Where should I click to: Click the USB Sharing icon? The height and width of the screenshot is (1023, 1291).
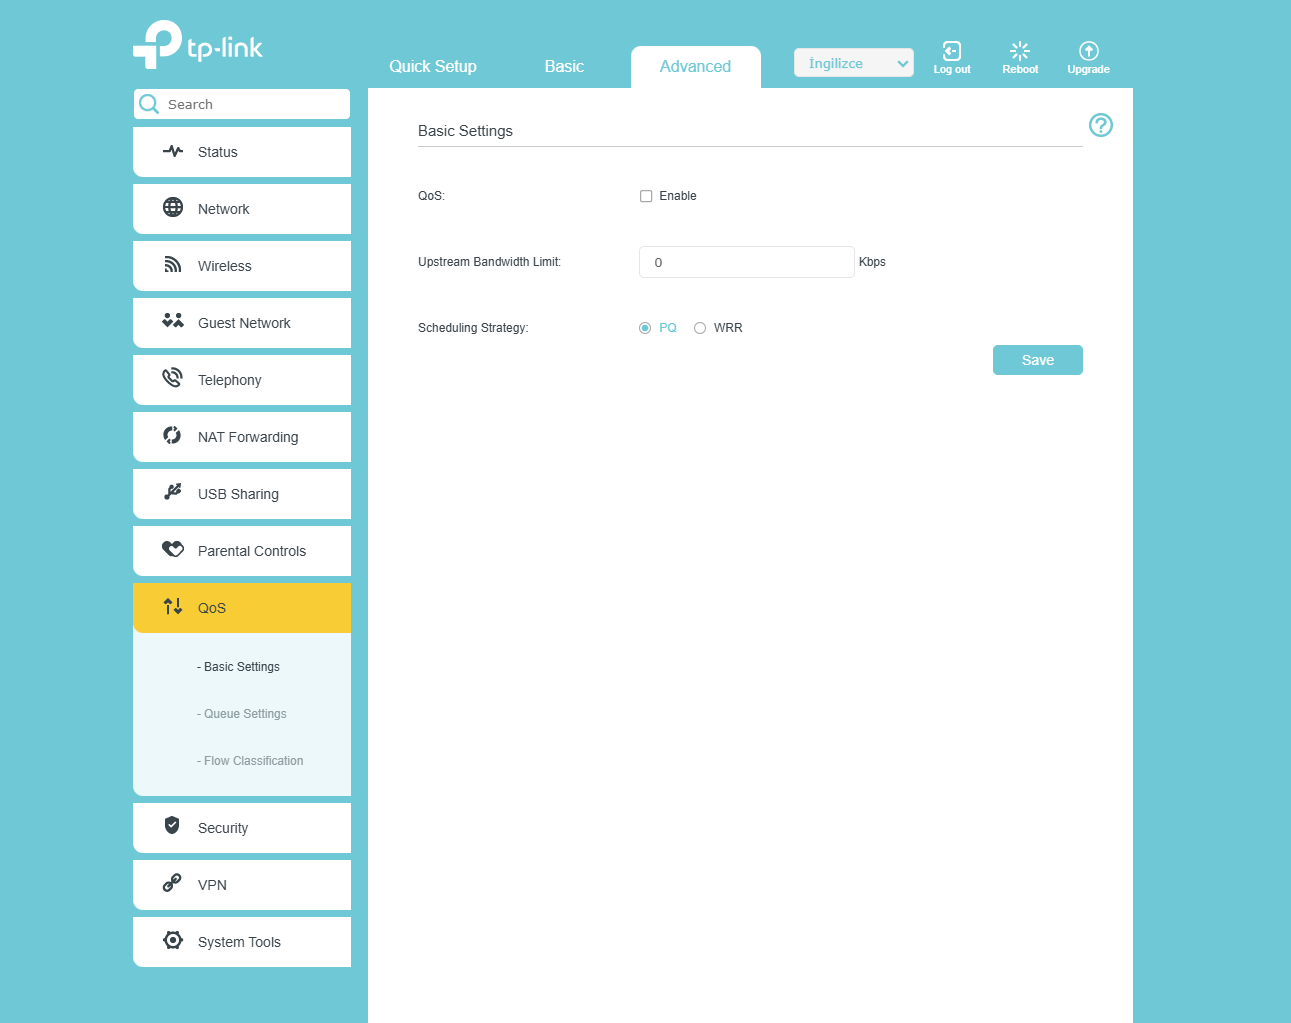173,492
